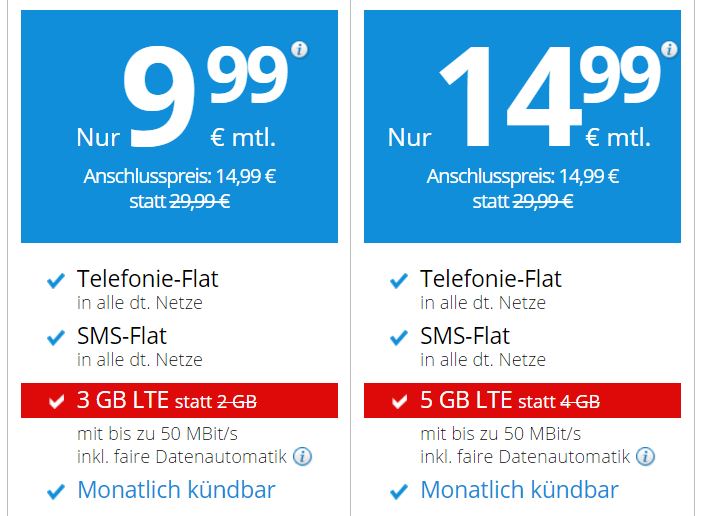Select the 9,99 € mtl. price box

point(180,127)
